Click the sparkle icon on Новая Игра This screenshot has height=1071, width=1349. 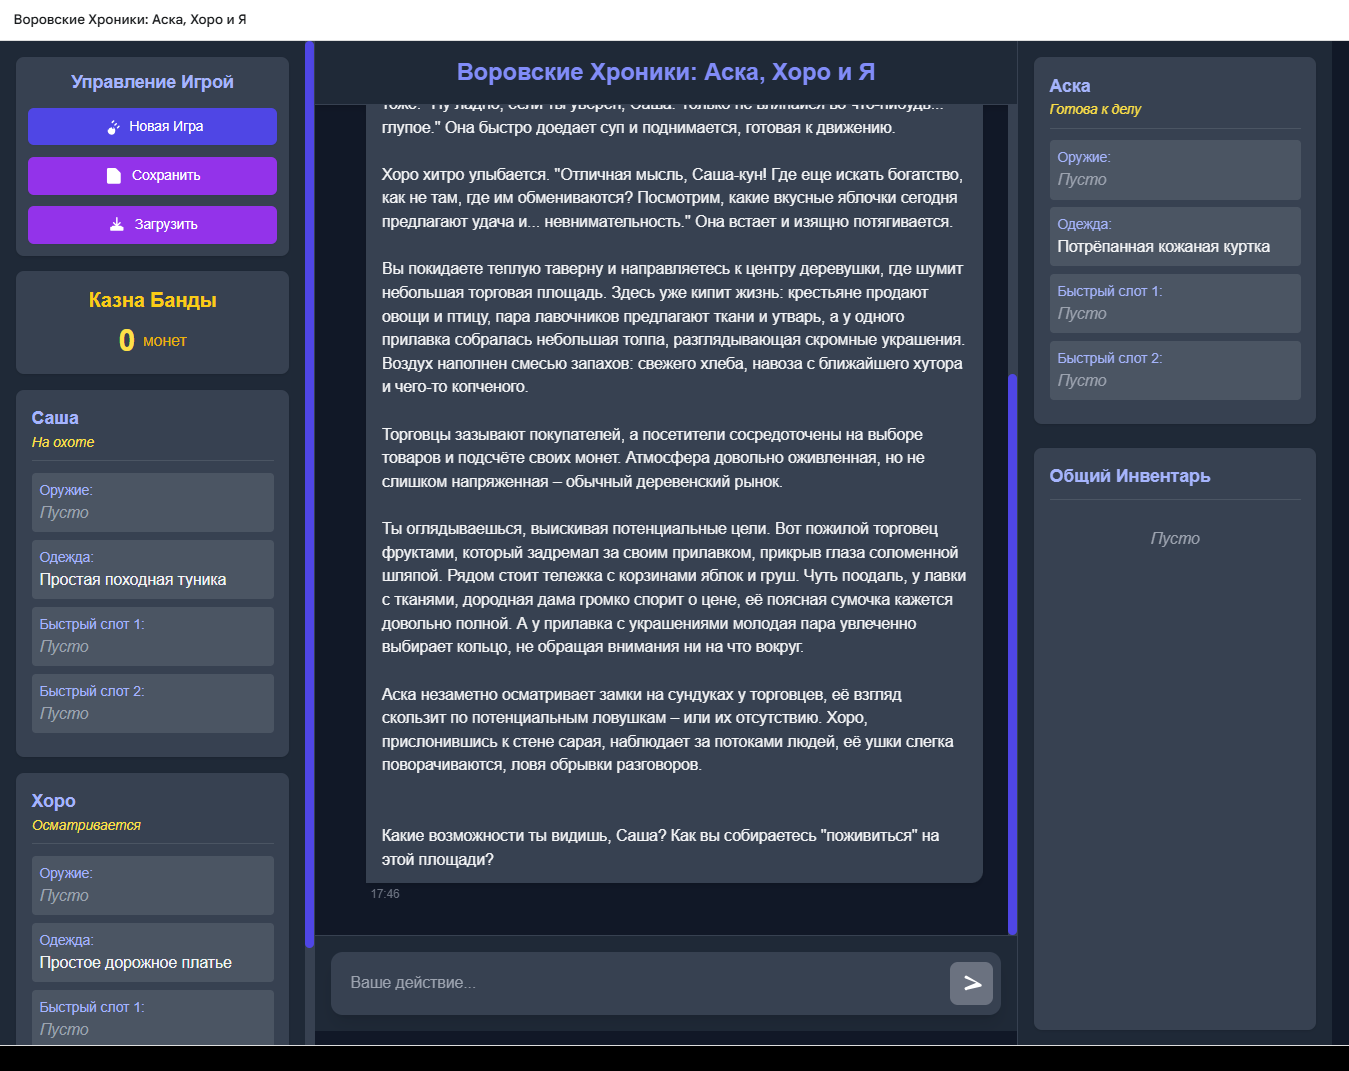pyautogui.click(x=114, y=127)
